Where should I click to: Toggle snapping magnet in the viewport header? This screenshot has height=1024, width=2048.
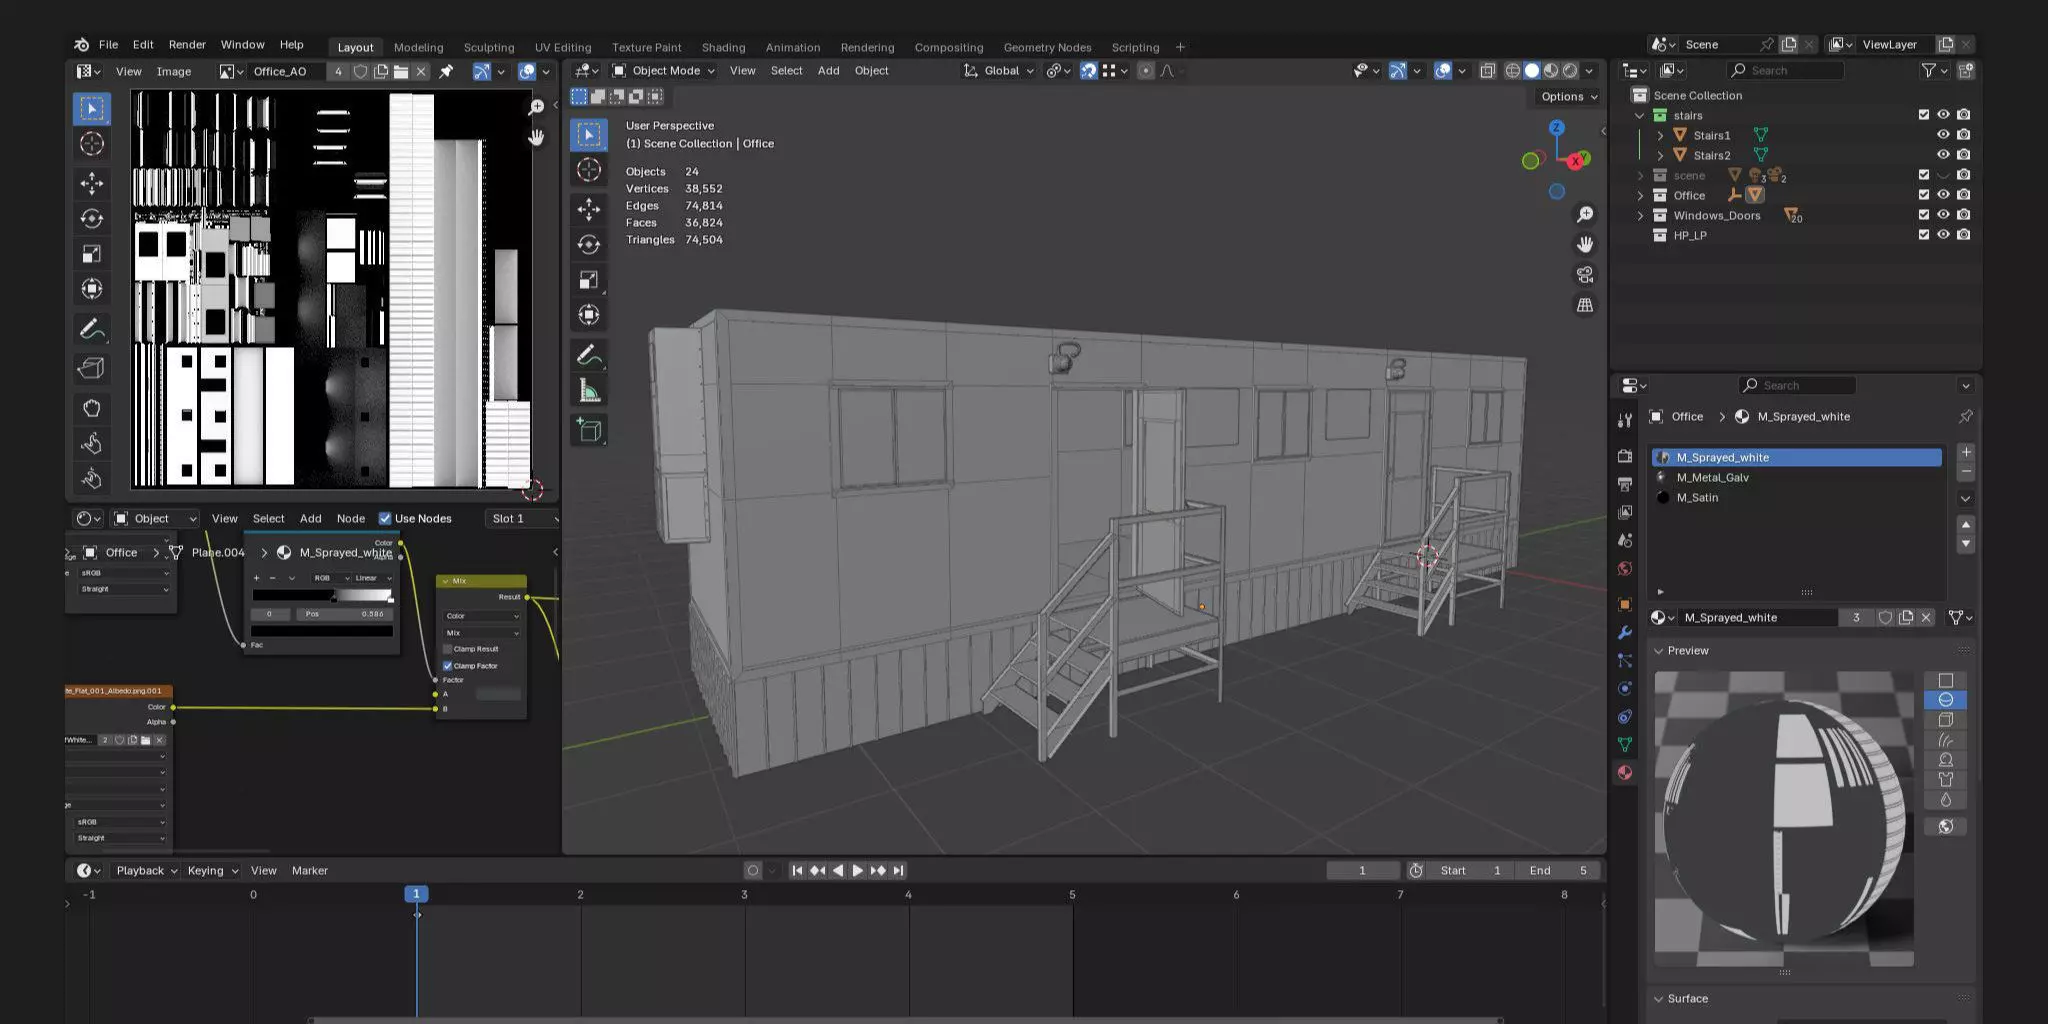click(x=1088, y=71)
